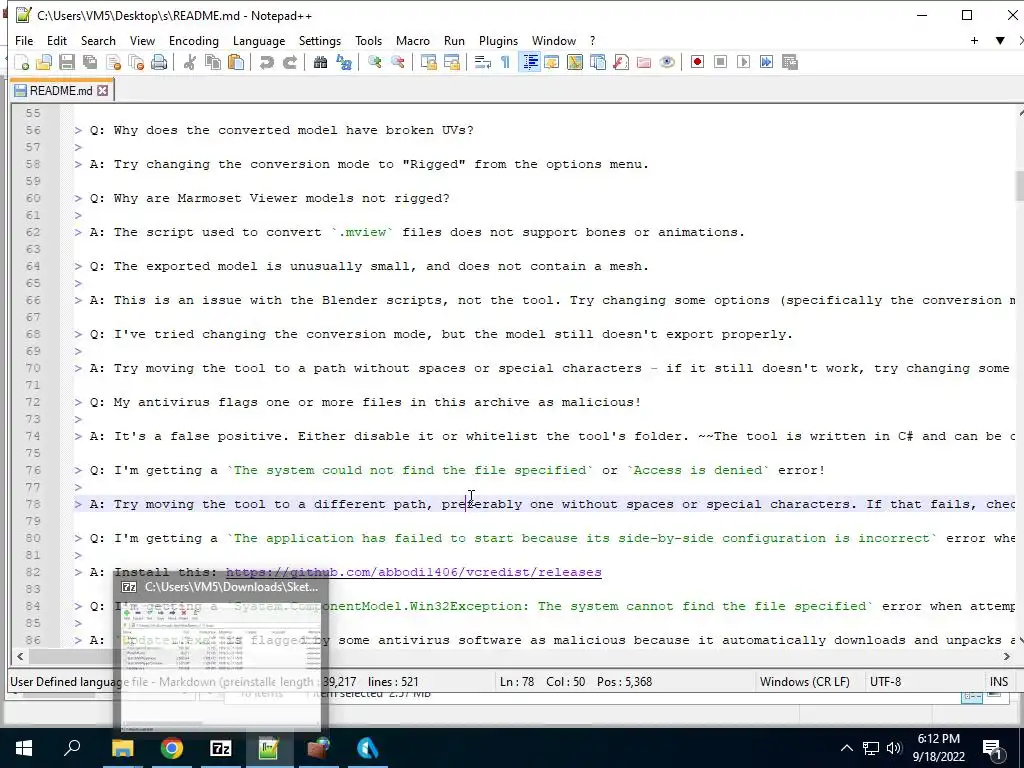Image resolution: width=1024 pixels, height=768 pixels.
Task: Click the INS insert mode indicator
Action: pos(999,682)
